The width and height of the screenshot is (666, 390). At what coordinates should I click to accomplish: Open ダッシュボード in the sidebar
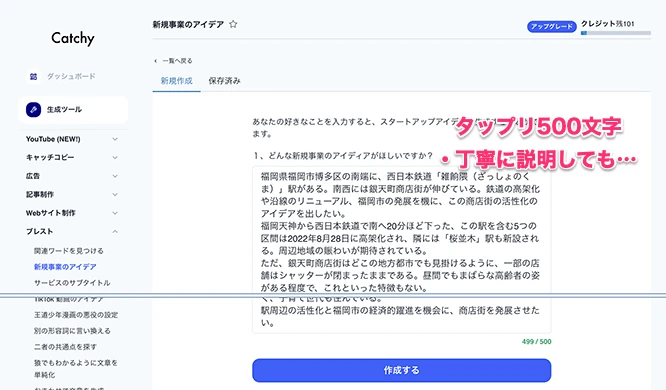coord(71,76)
